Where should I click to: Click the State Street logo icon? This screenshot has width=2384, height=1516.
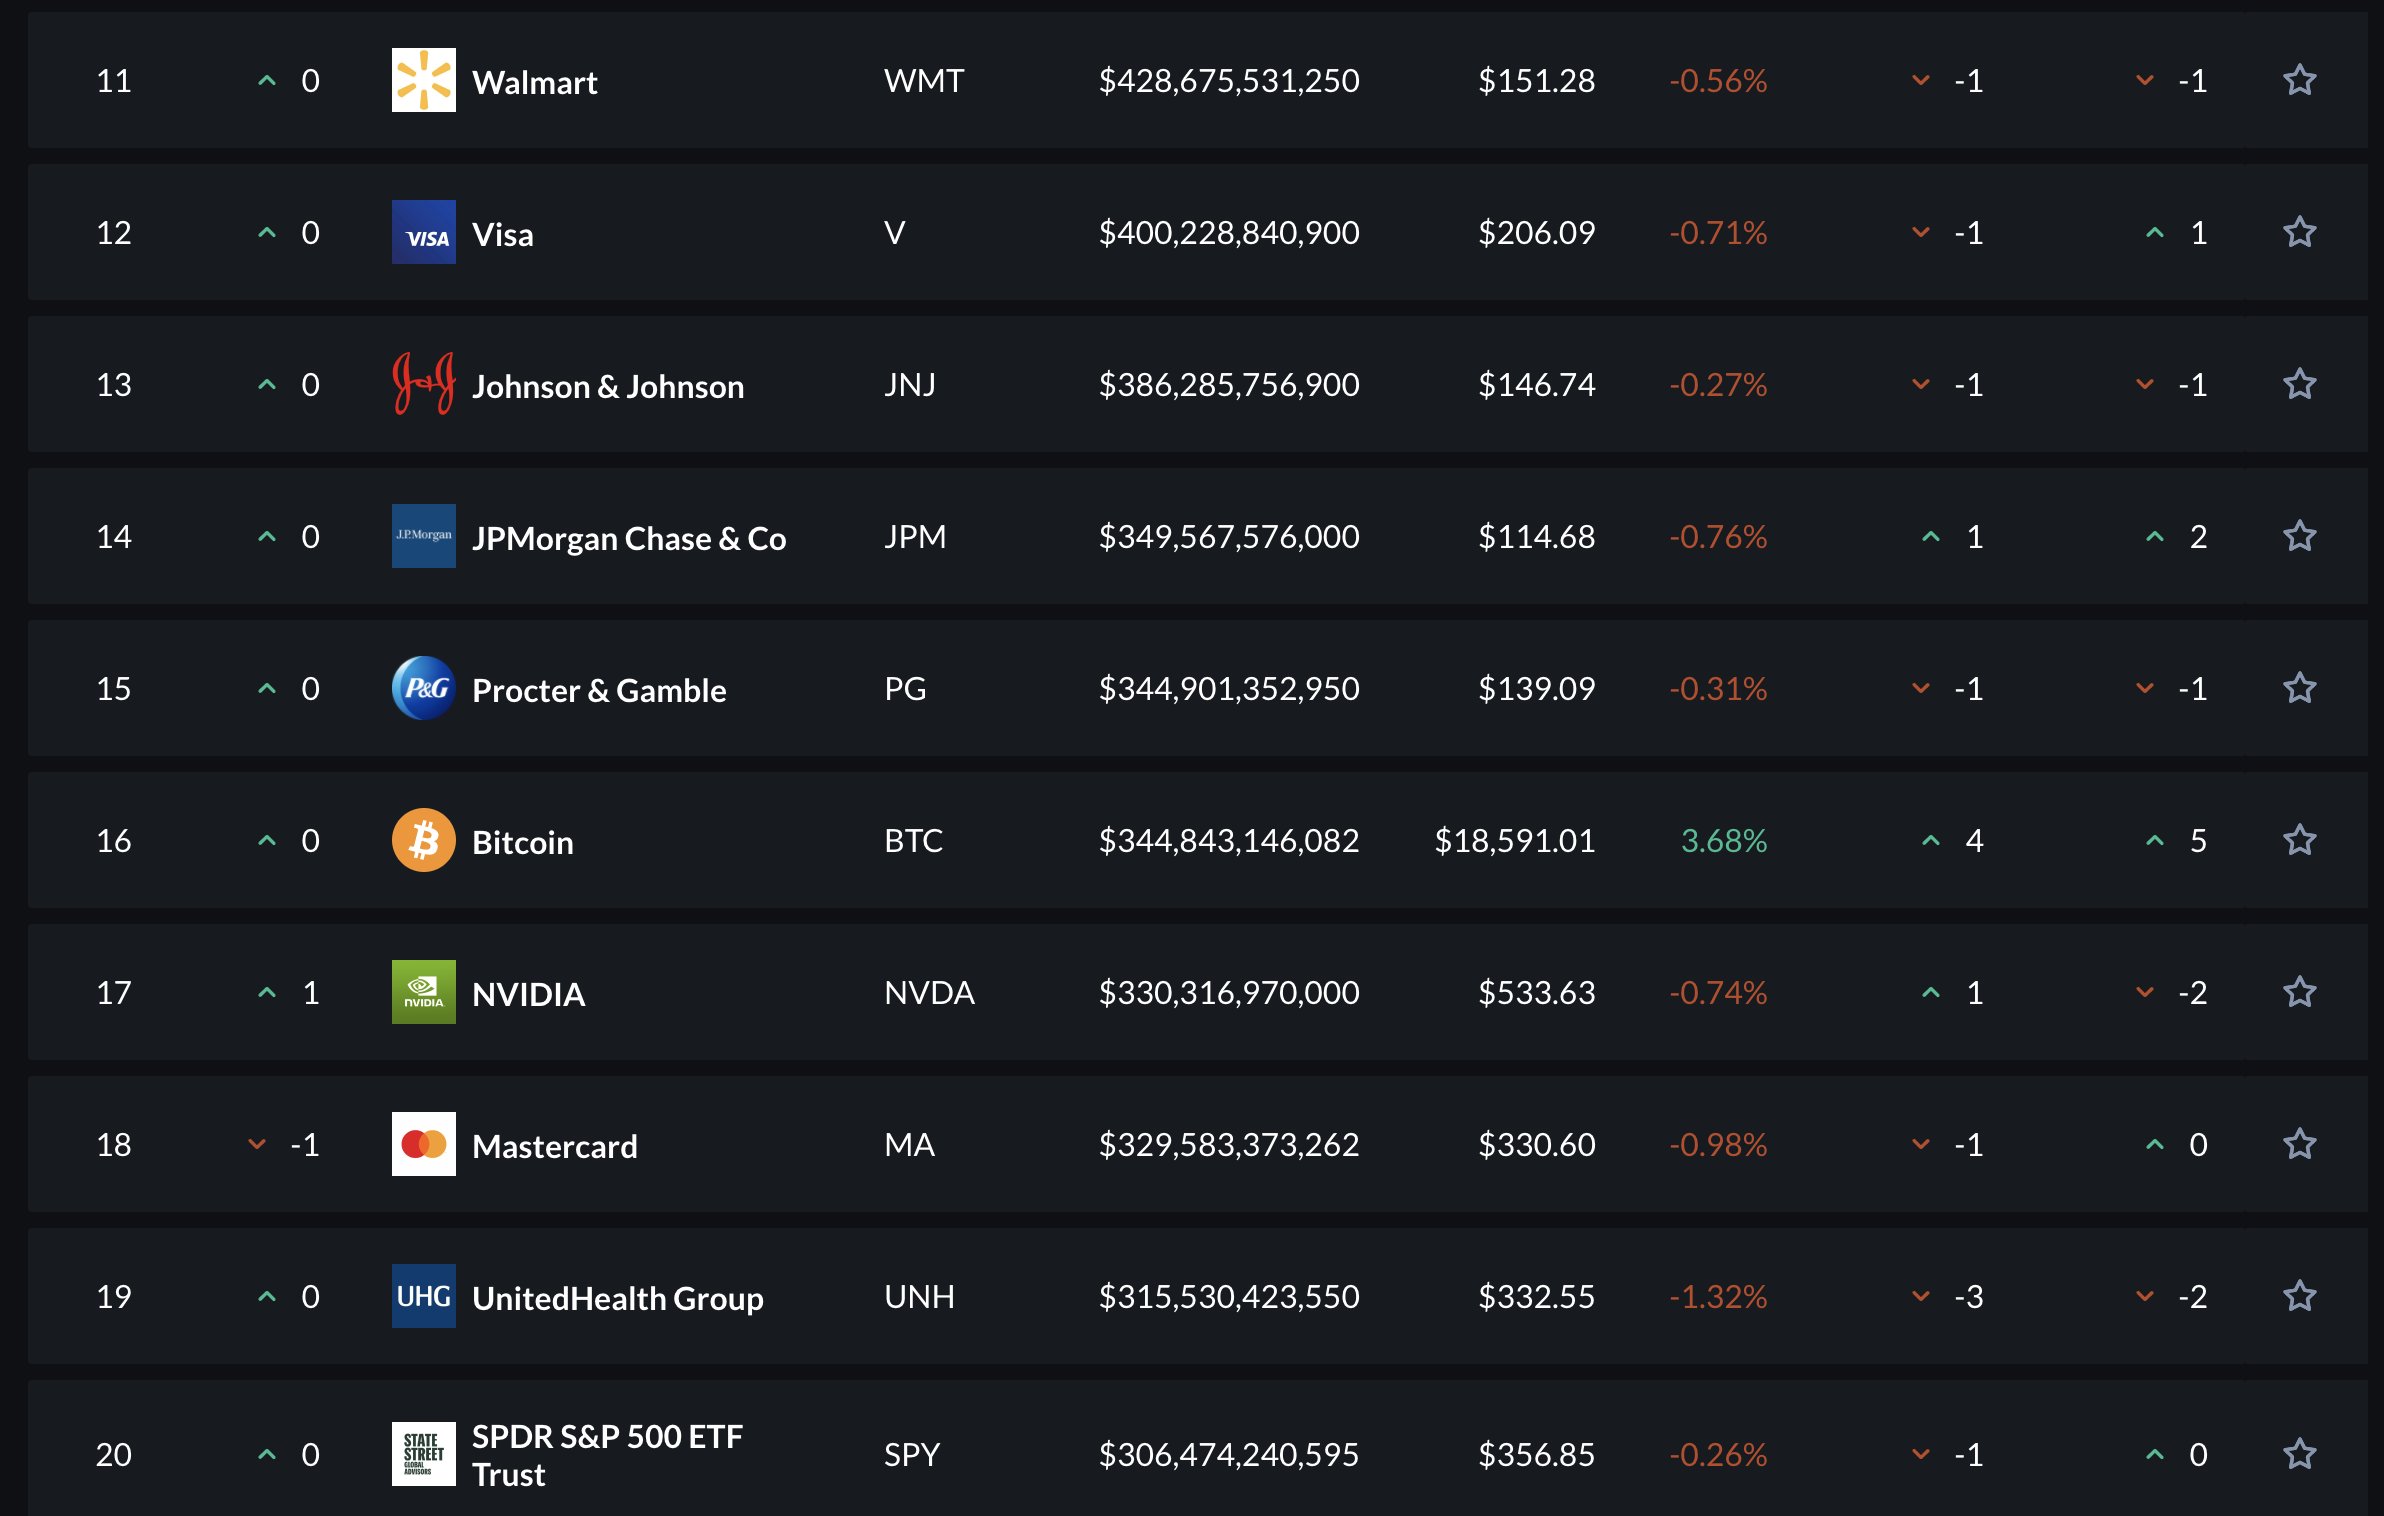[x=424, y=1454]
